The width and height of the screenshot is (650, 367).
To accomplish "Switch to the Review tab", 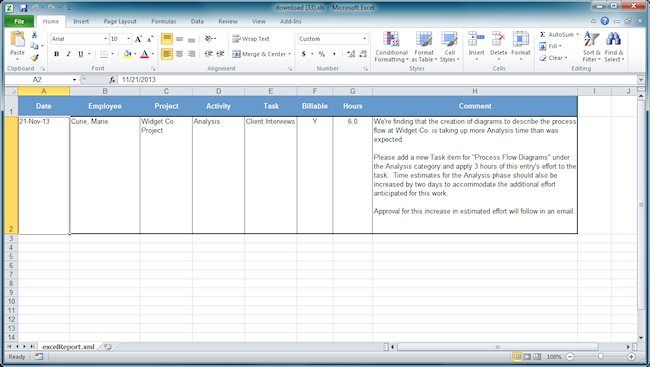I will (x=228, y=21).
